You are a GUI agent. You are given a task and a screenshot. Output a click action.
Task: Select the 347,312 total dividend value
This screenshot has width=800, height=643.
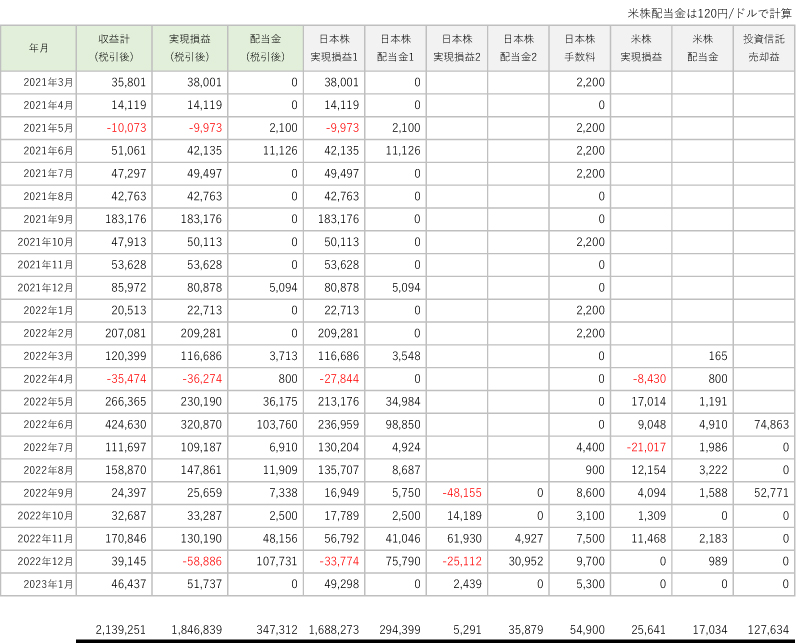pyautogui.click(x=277, y=630)
